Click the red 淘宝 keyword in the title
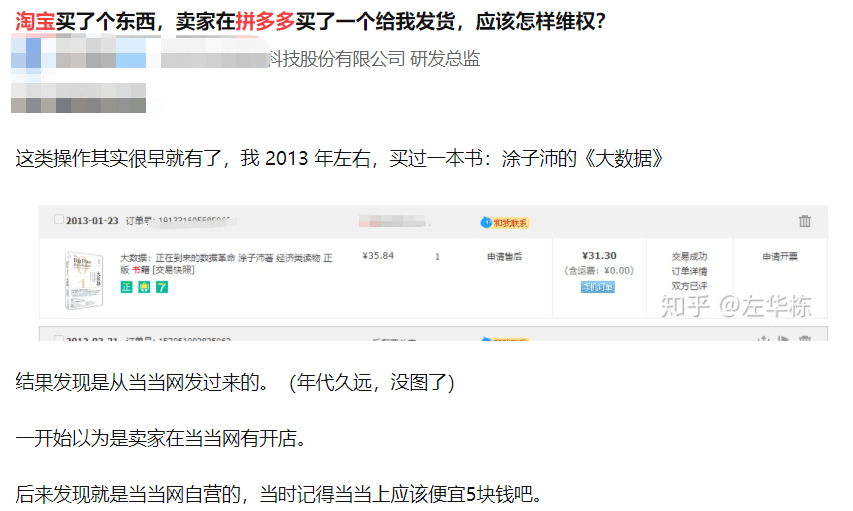This screenshot has height=511, width=853. coord(35,21)
